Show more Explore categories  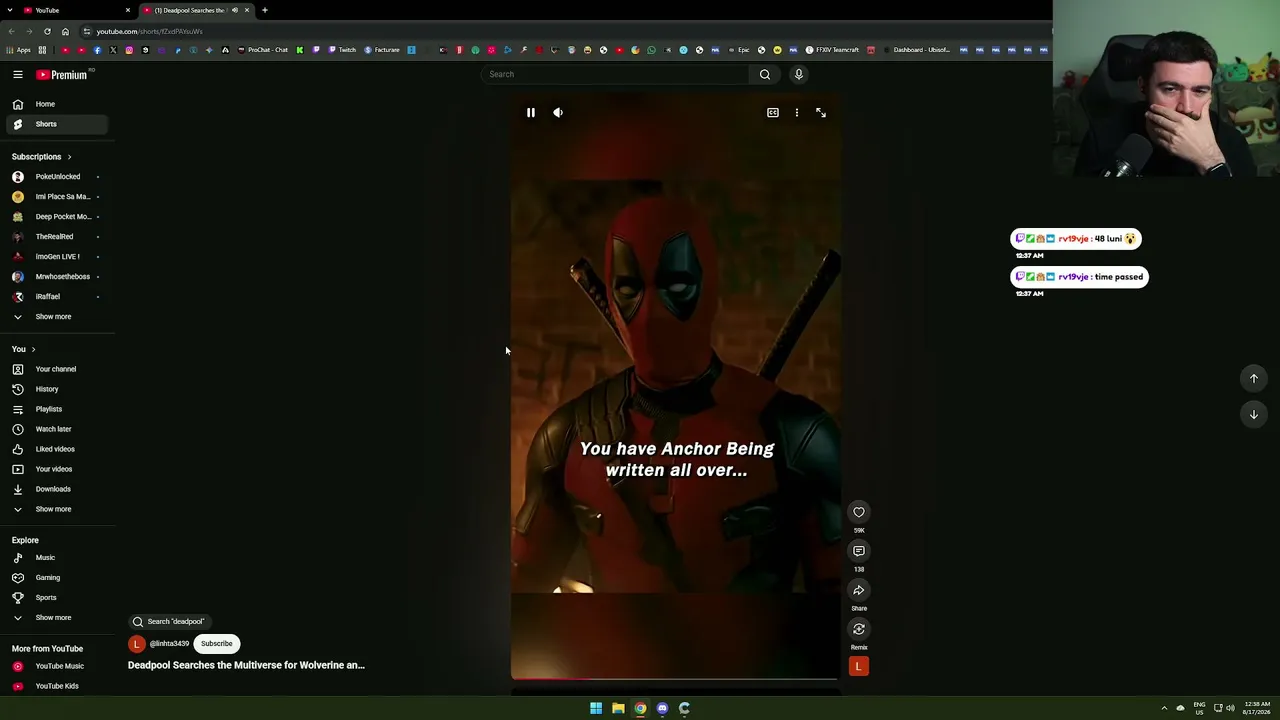click(57, 618)
